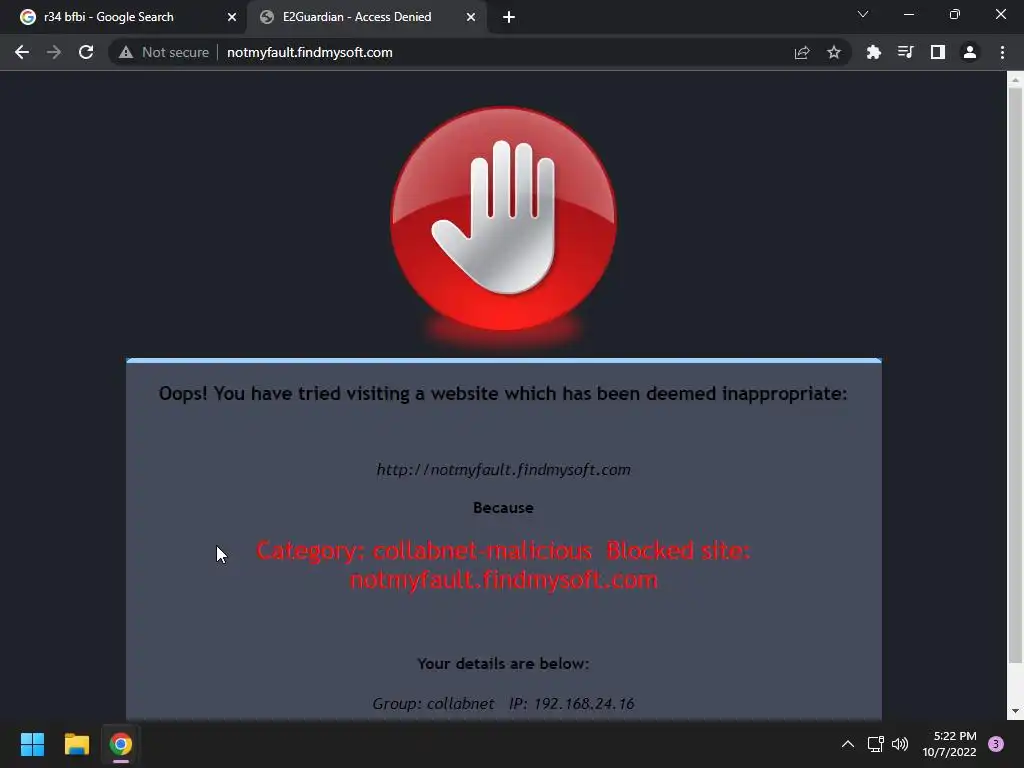Share this page using the share icon

coord(802,52)
